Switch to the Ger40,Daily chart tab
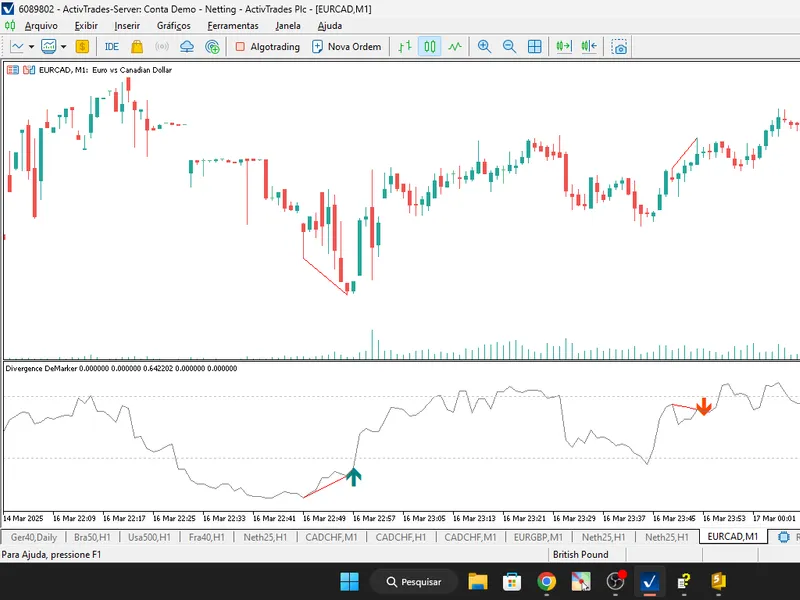 coord(34,537)
